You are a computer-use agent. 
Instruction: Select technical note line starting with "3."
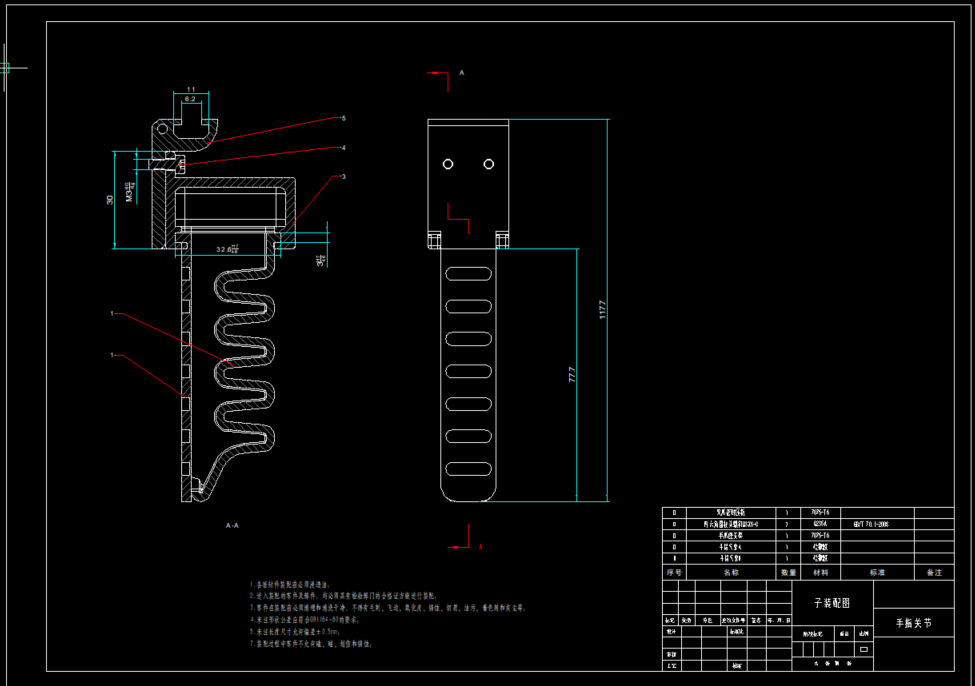click(x=388, y=608)
